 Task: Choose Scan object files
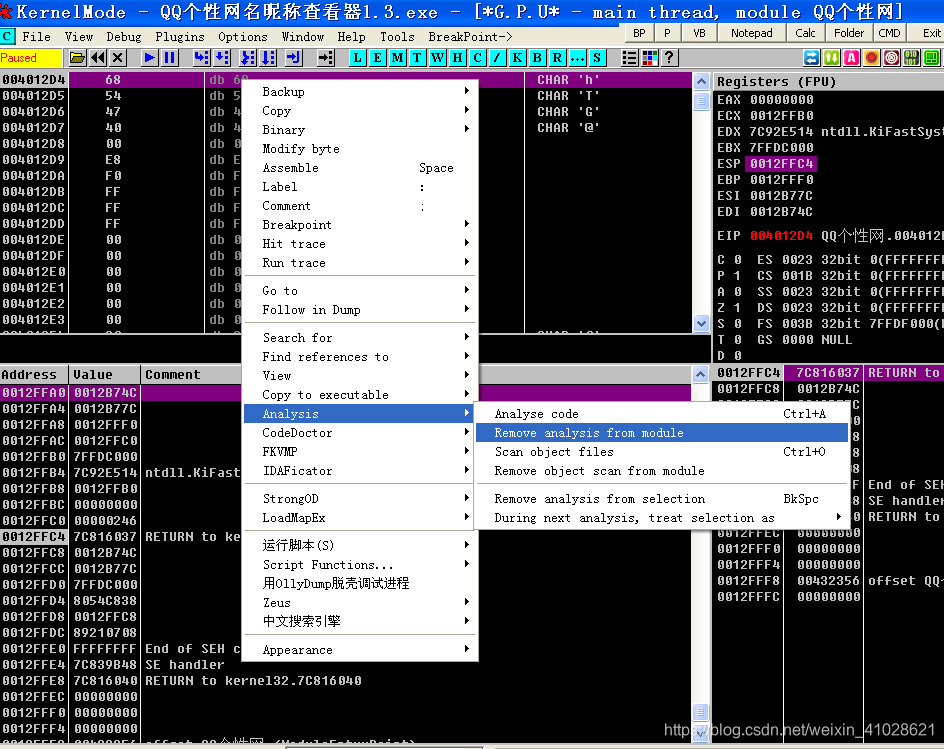(662, 452)
